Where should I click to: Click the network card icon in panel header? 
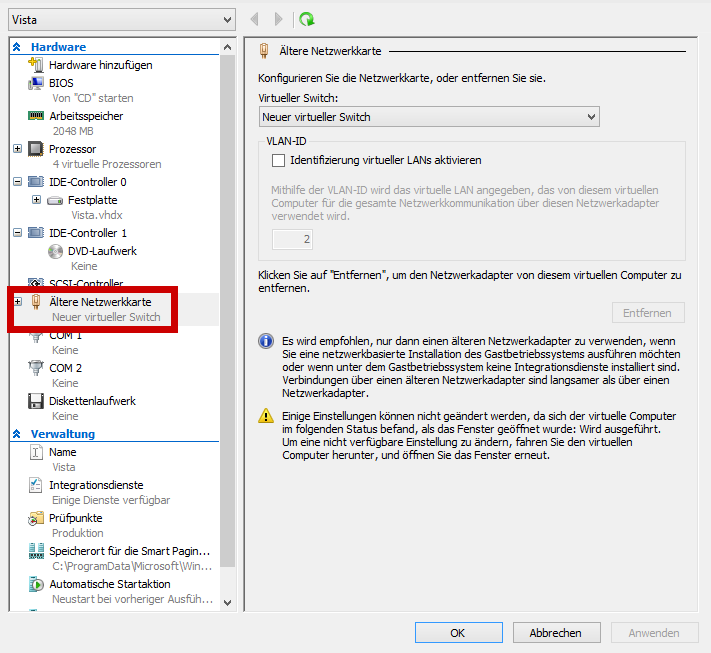tap(264, 51)
